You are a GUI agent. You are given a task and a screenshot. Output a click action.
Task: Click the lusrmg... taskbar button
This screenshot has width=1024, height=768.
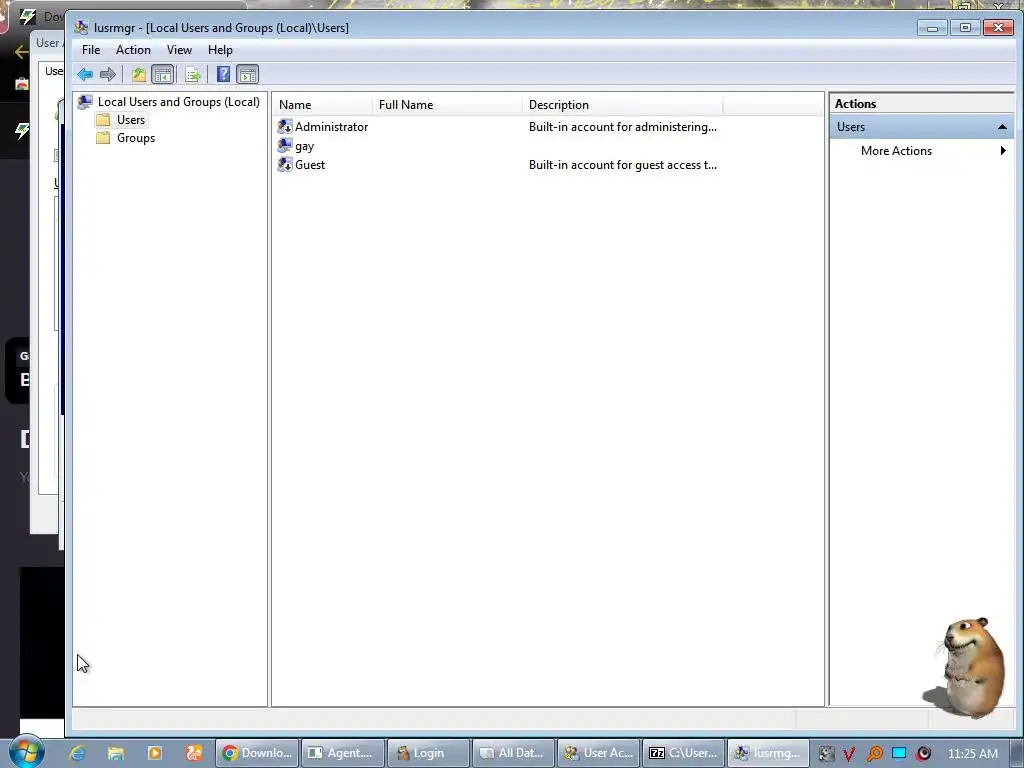tap(769, 753)
